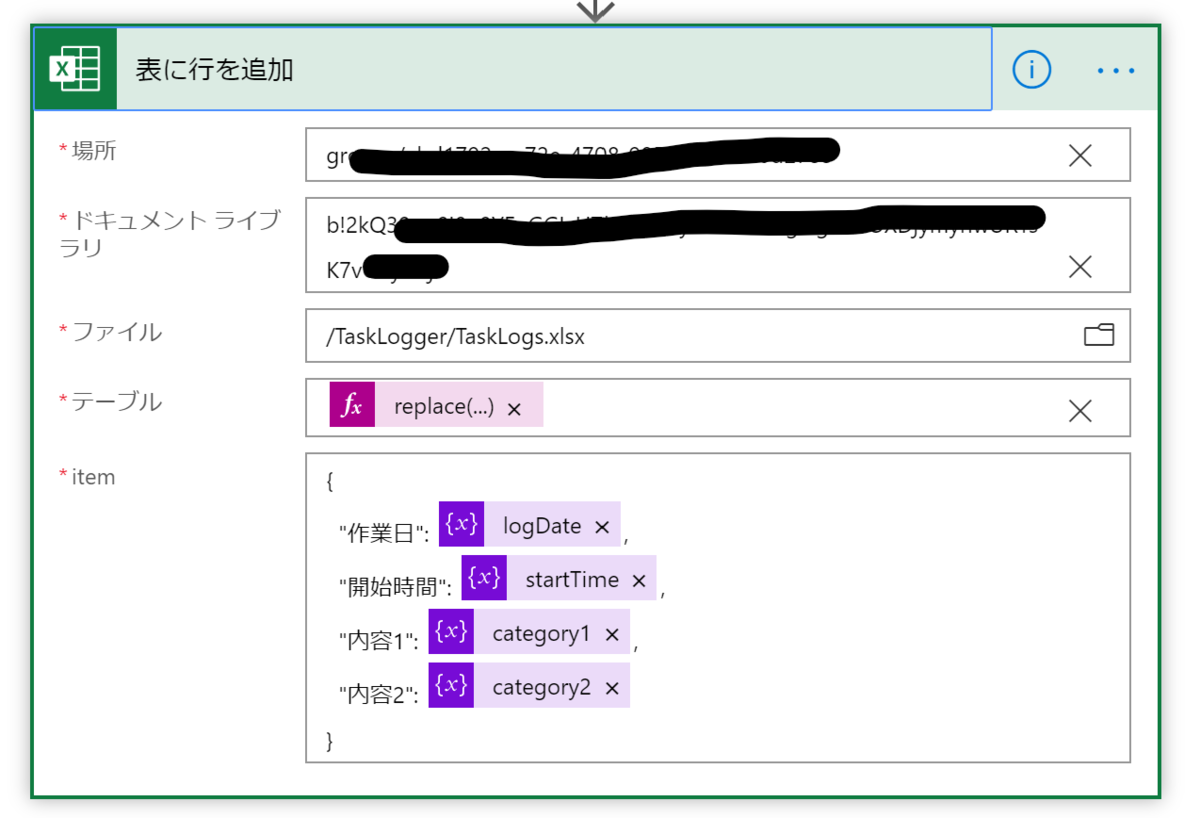This screenshot has width=1200, height=818.
Task: Click the Excel connector icon
Action: click(75, 69)
